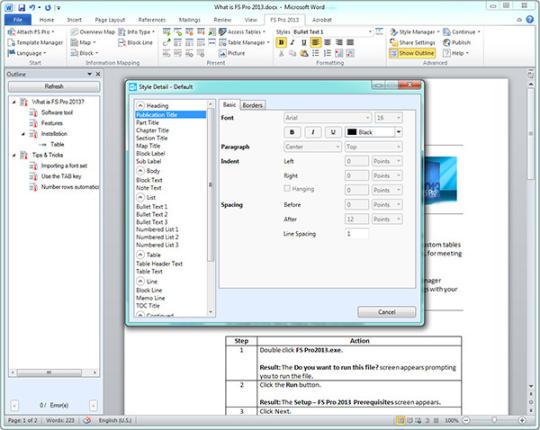Open the File tab
Screen dimensions: 540x430
(x=18, y=20)
